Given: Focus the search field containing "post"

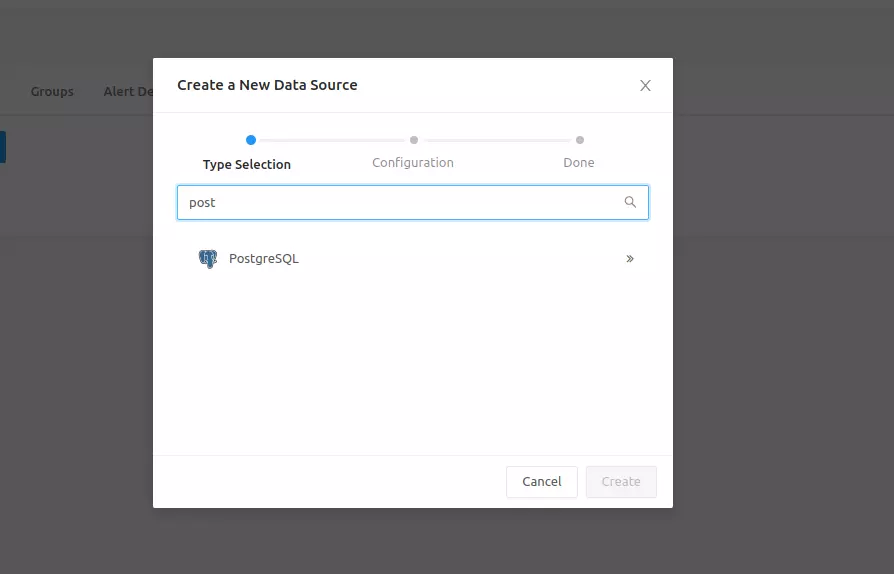Looking at the screenshot, I should (x=400, y=202).
